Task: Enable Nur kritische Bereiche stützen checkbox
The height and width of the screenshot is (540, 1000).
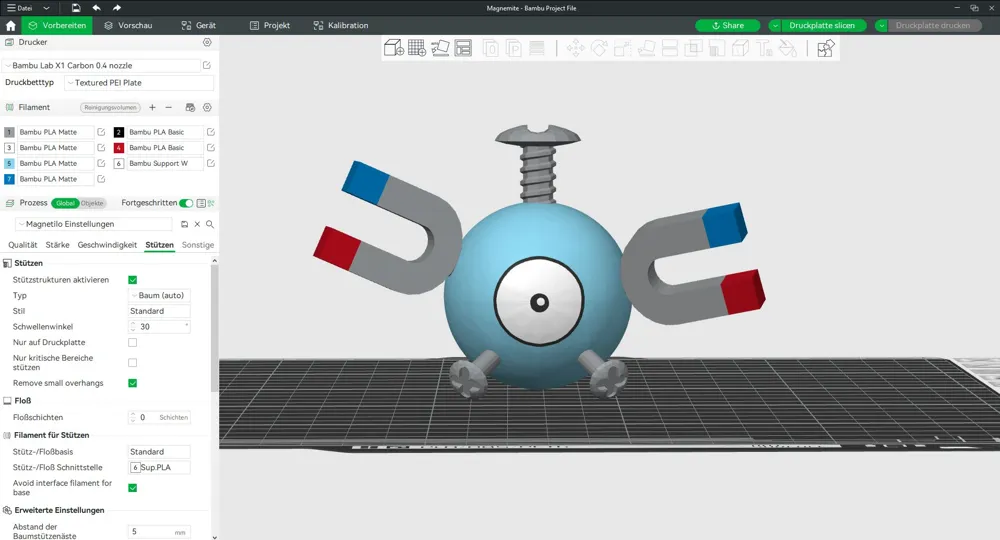Action: click(133, 363)
